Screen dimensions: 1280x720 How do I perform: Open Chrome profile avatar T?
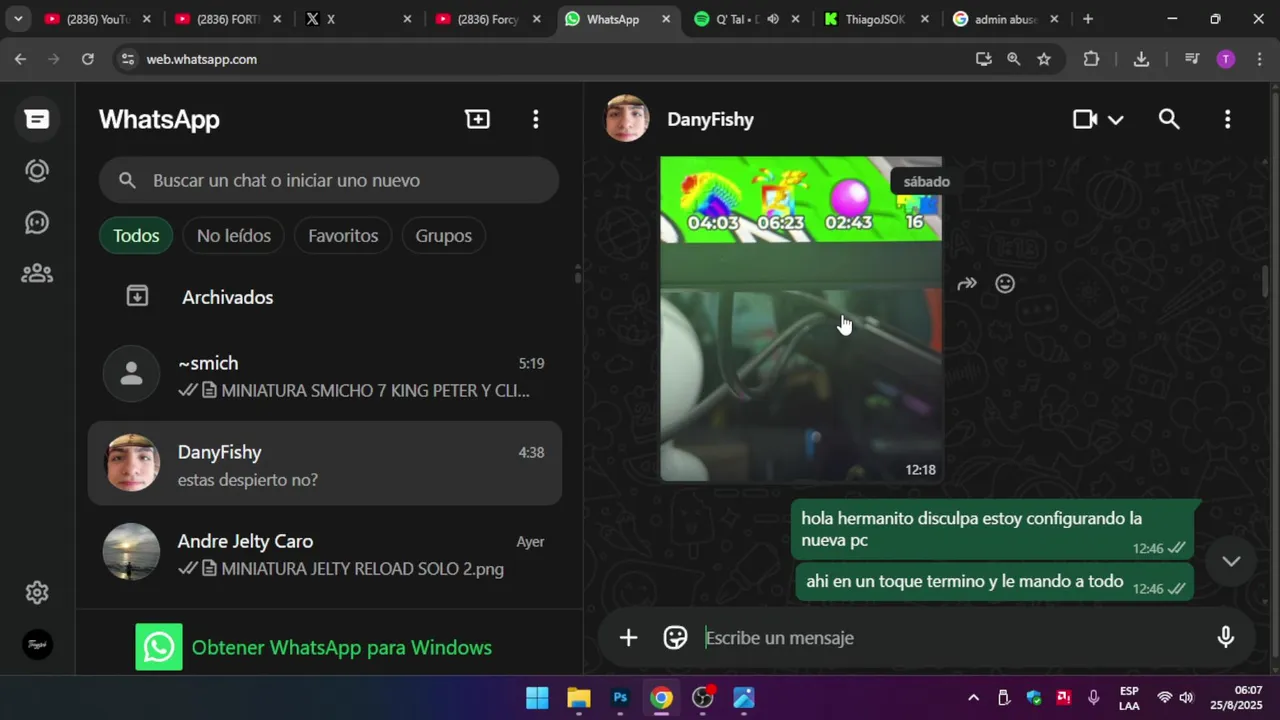click(x=1226, y=59)
